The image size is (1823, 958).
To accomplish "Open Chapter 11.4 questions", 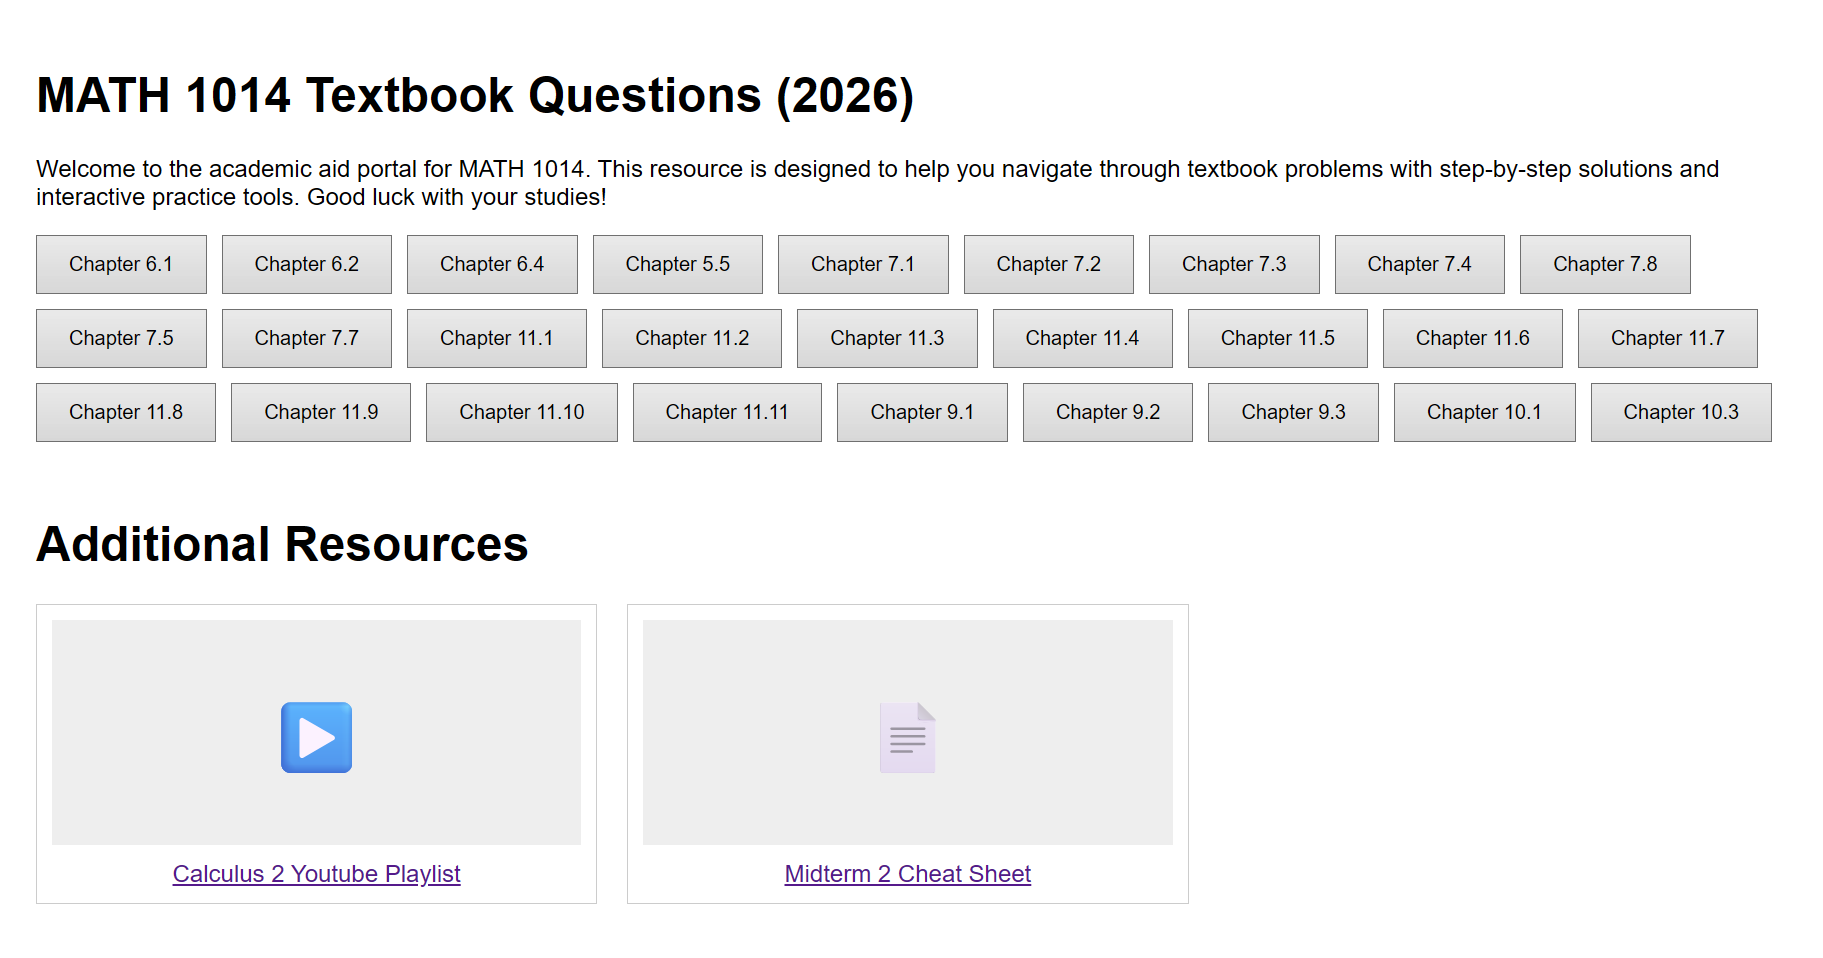I will [1081, 338].
